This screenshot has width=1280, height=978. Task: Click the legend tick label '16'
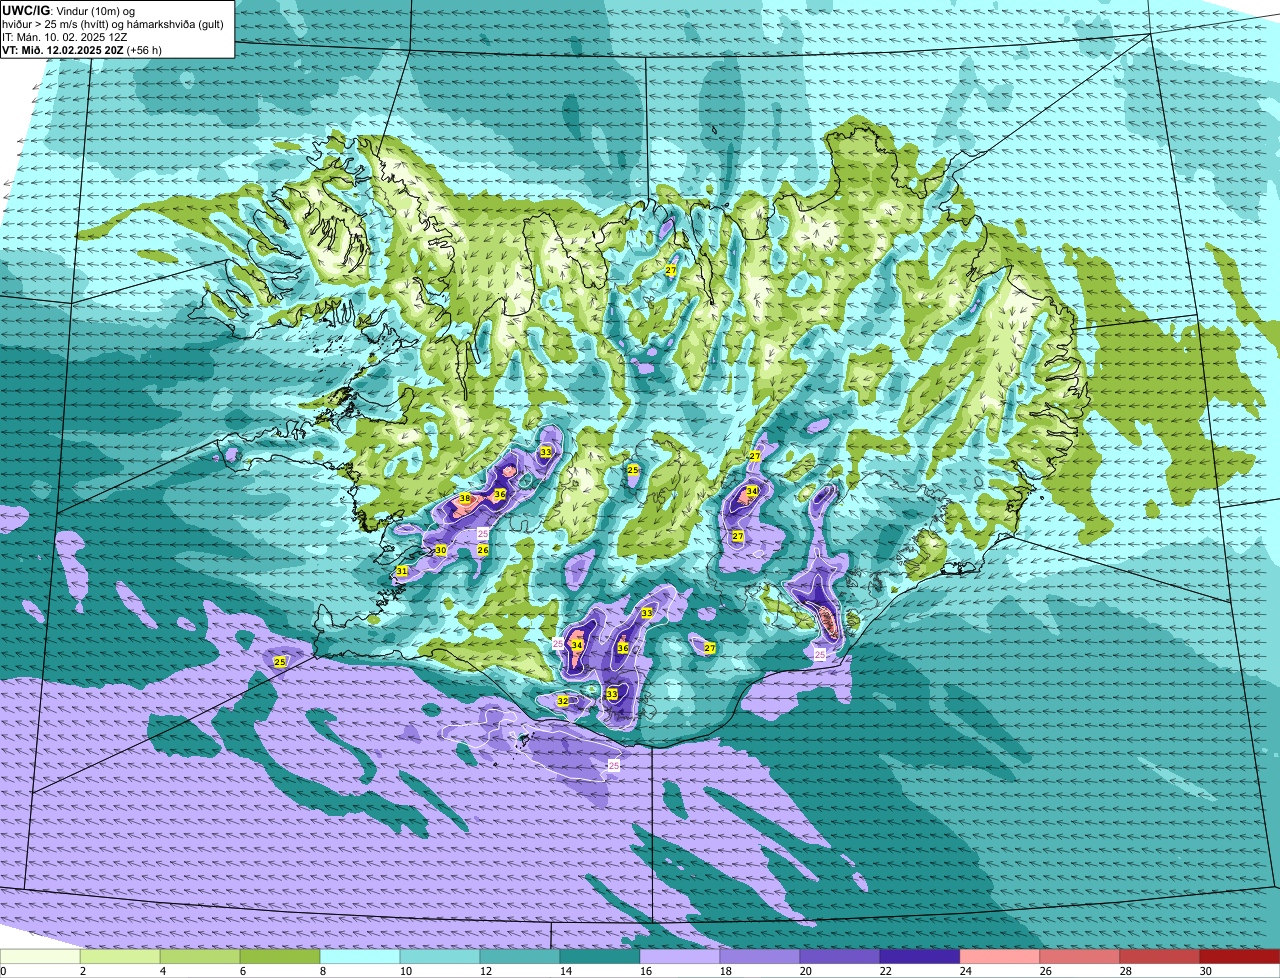point(646,971)
